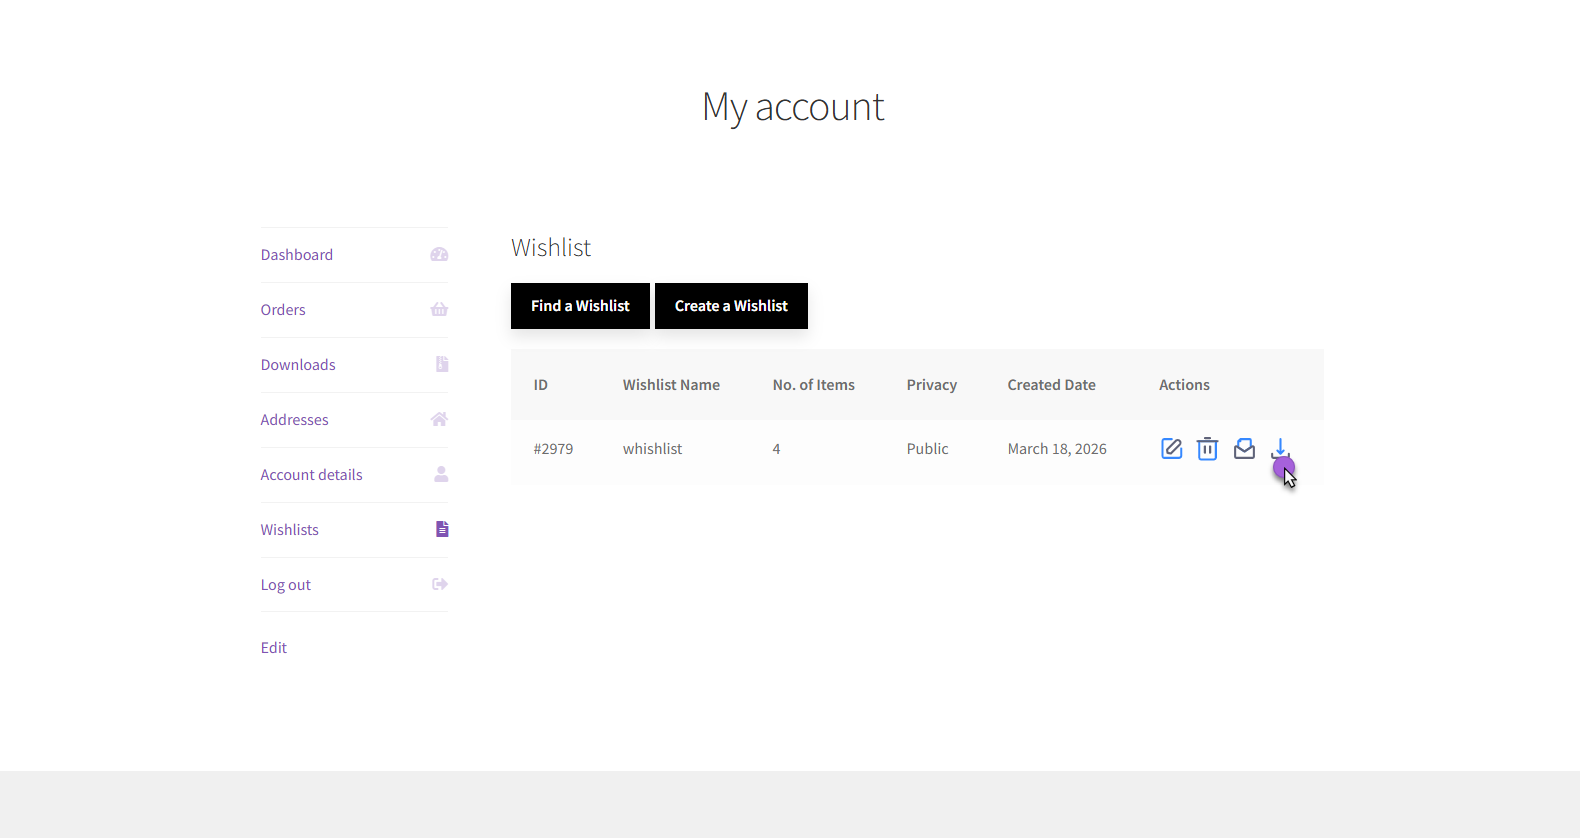Select the Log out text link
The height and width of the screenshot is (838, 1580).
click(x=286, y=585)
